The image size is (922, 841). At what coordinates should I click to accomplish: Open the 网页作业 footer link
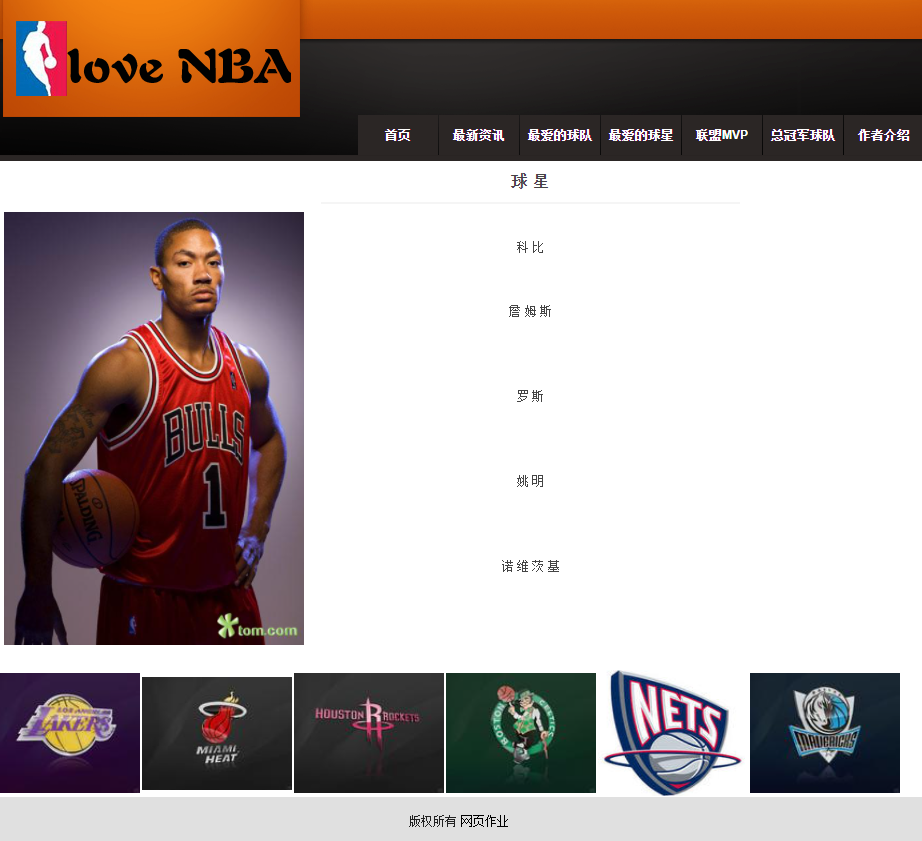click(484, 820)
